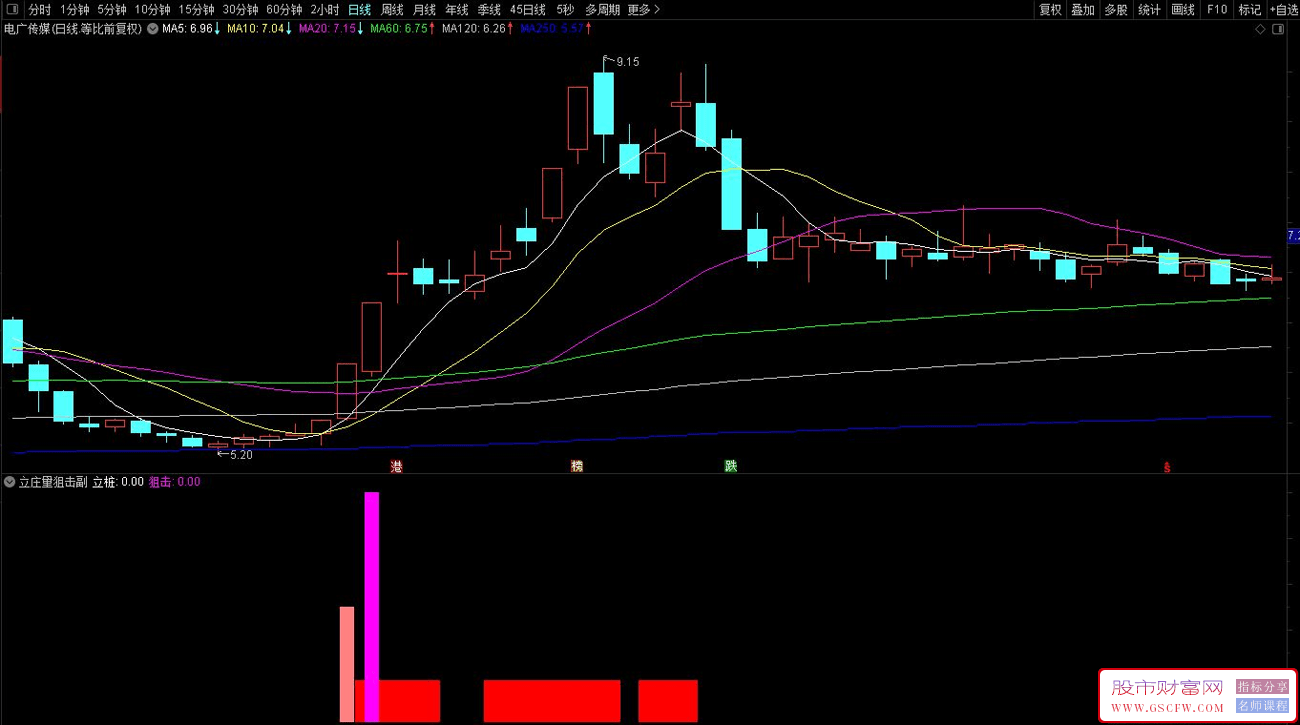This screenshot has width=1300, height=725.
Task: Click the diamond icon at chart top-right
Action: [x=1260, y=30]
